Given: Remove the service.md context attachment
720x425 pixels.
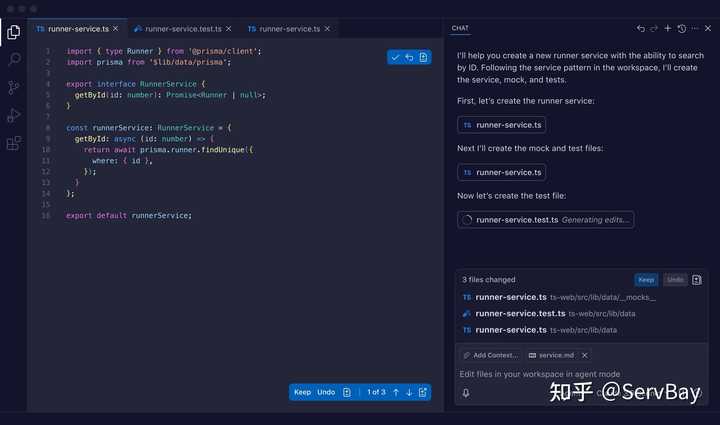Looking at the screenshot, I should coord(585,355).
